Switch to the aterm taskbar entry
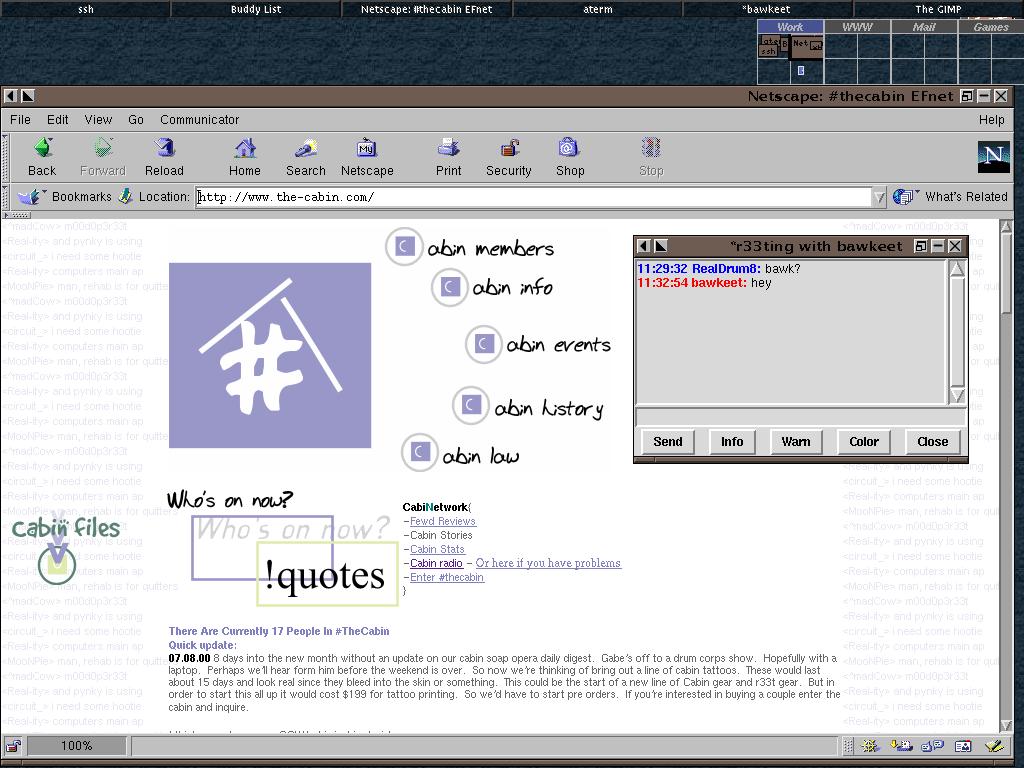Image resolution: width=1024 pixels, height=768 pixels. pyautogui.click(x=598, y=9)
